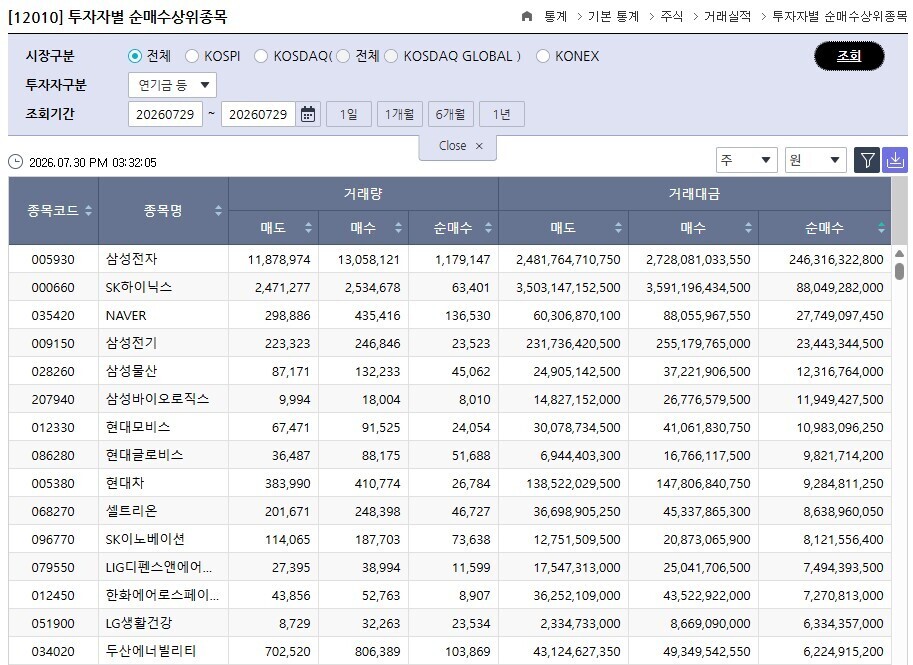Select KOSDAQ market radio button
Viewport: 913px width, 665px height.
(261, 56)
